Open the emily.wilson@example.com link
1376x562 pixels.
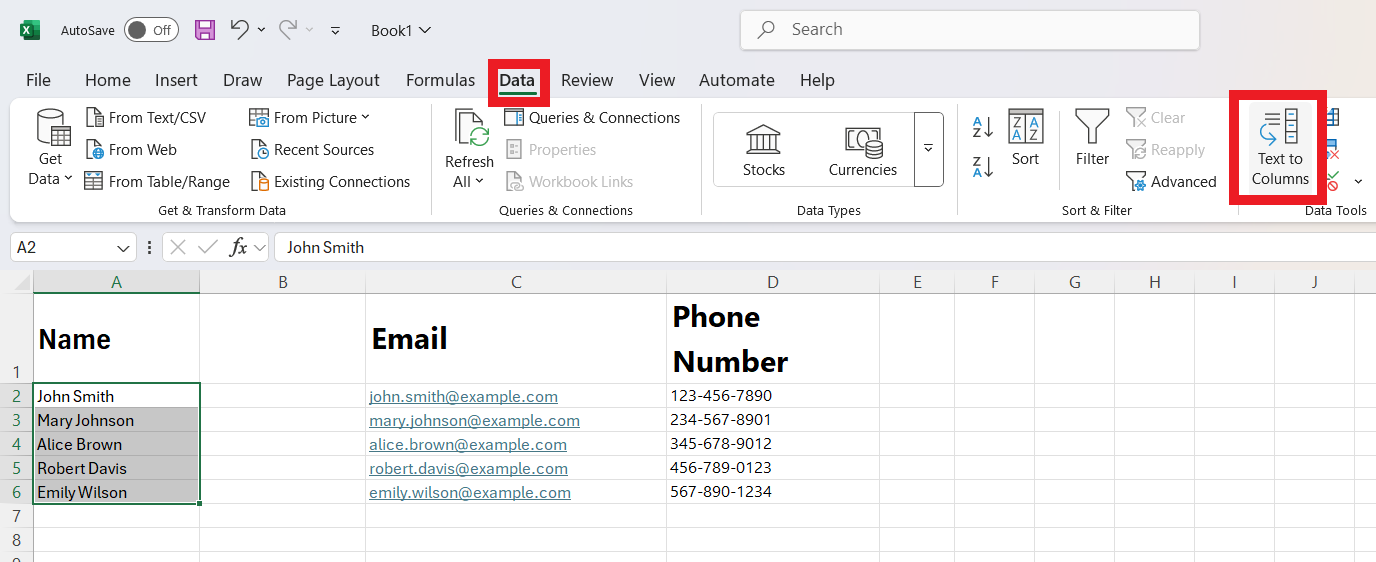point(470,493)
